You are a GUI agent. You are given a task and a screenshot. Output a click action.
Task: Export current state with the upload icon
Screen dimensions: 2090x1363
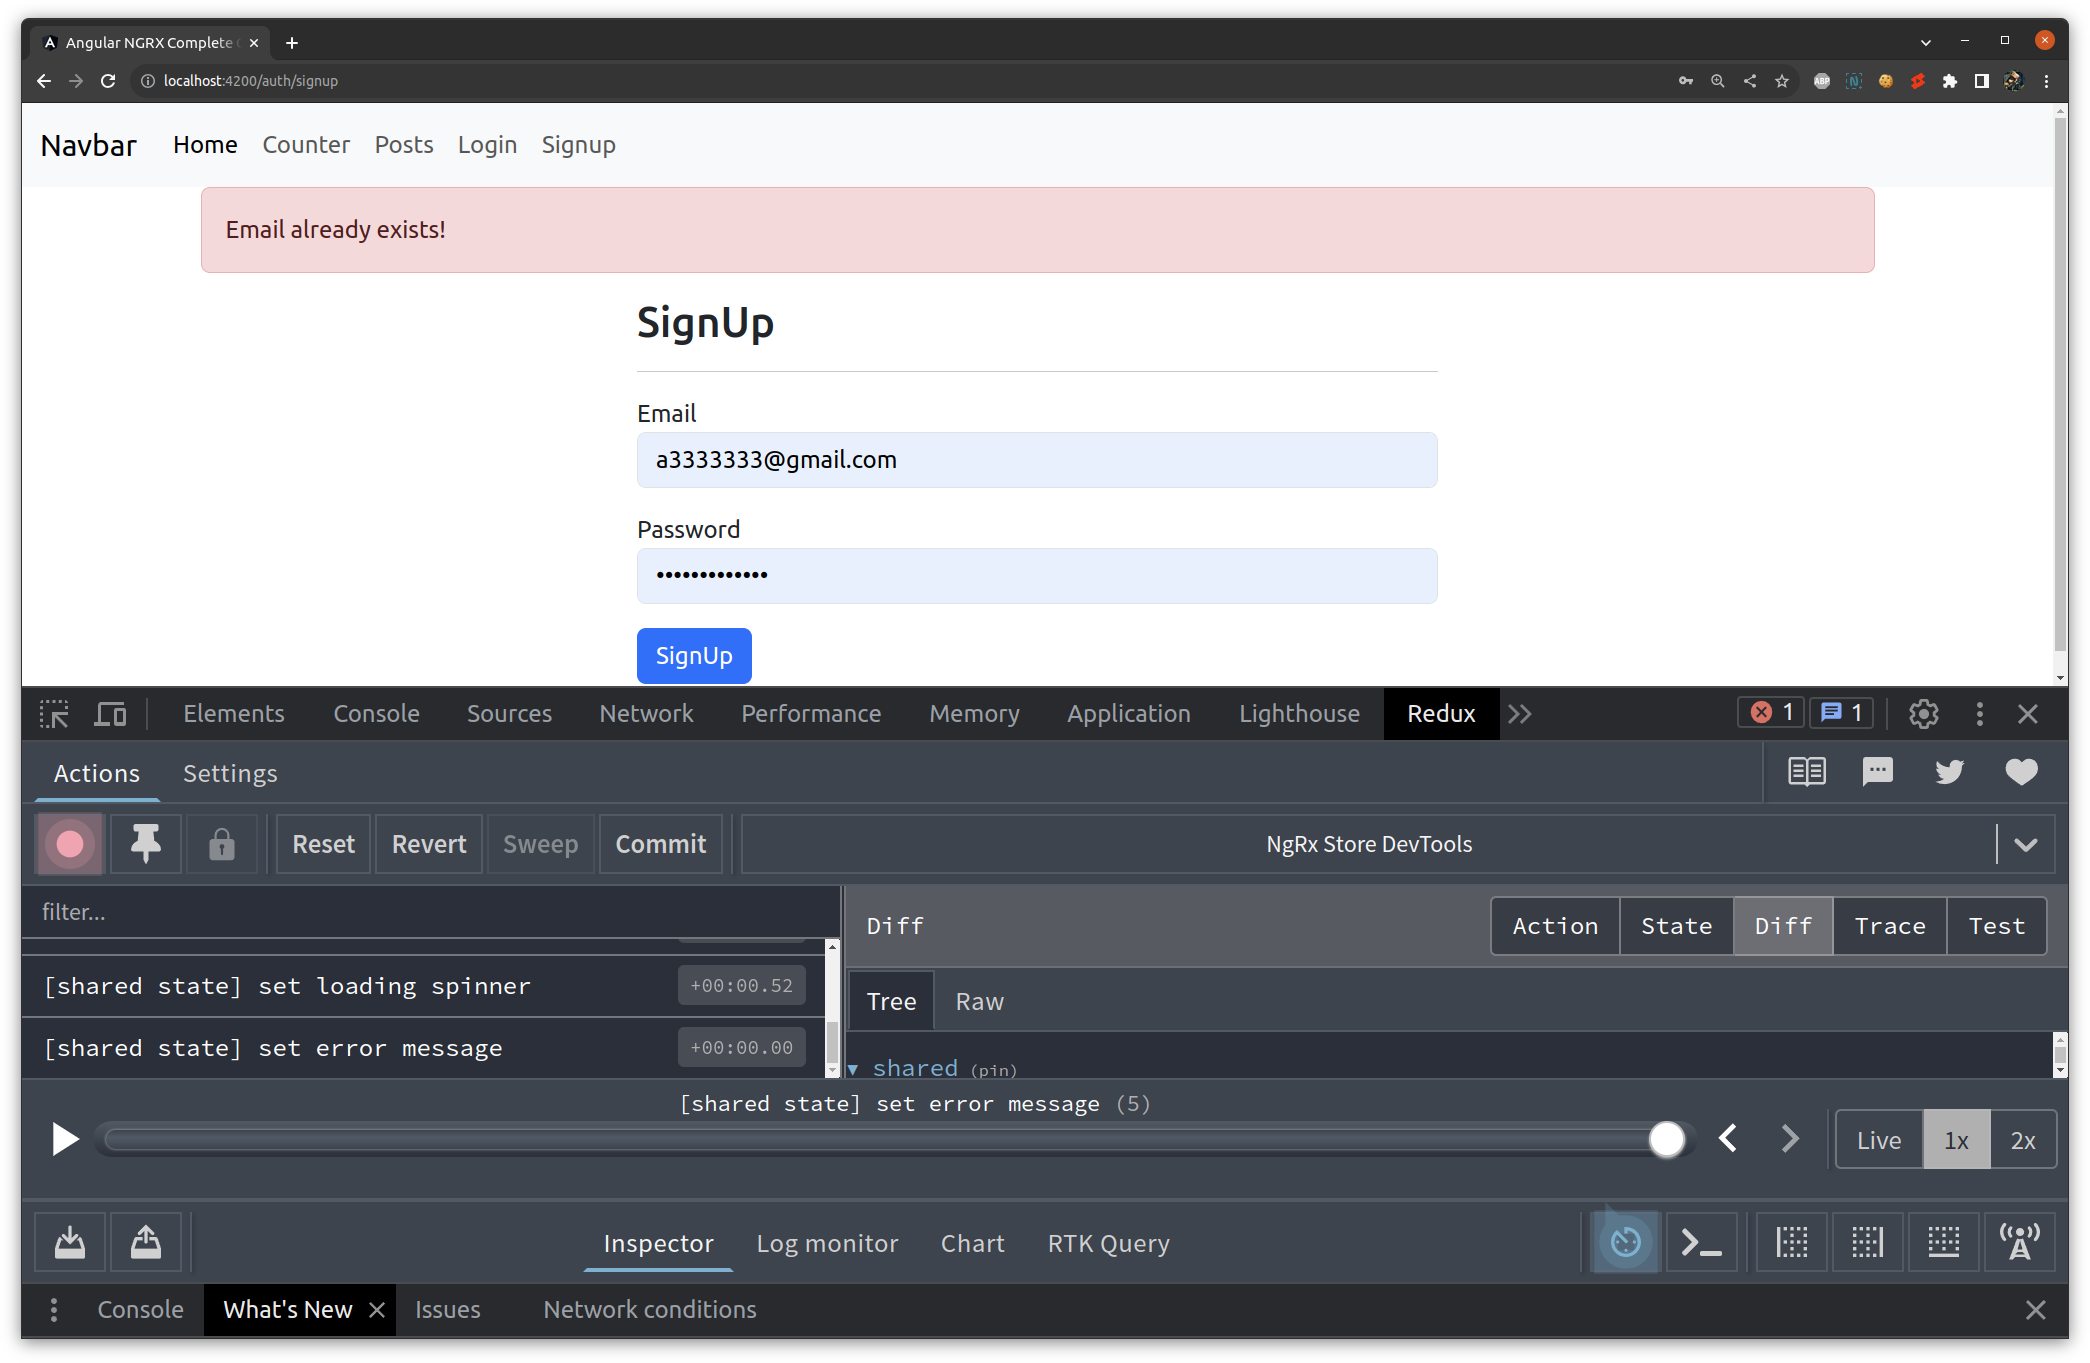tap(145, 1242)
